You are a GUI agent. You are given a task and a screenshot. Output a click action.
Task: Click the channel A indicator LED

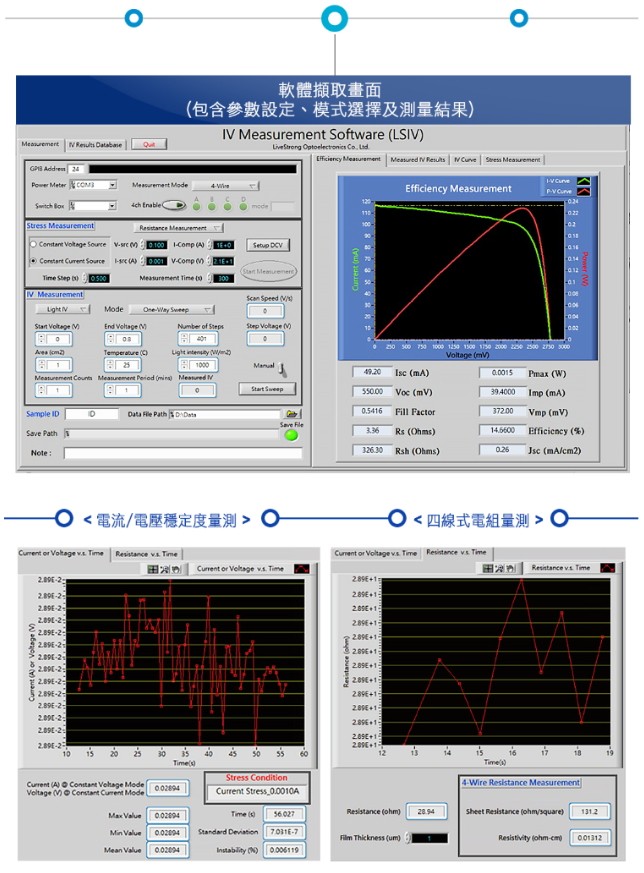pyautogui.click(x=196, y=207)
